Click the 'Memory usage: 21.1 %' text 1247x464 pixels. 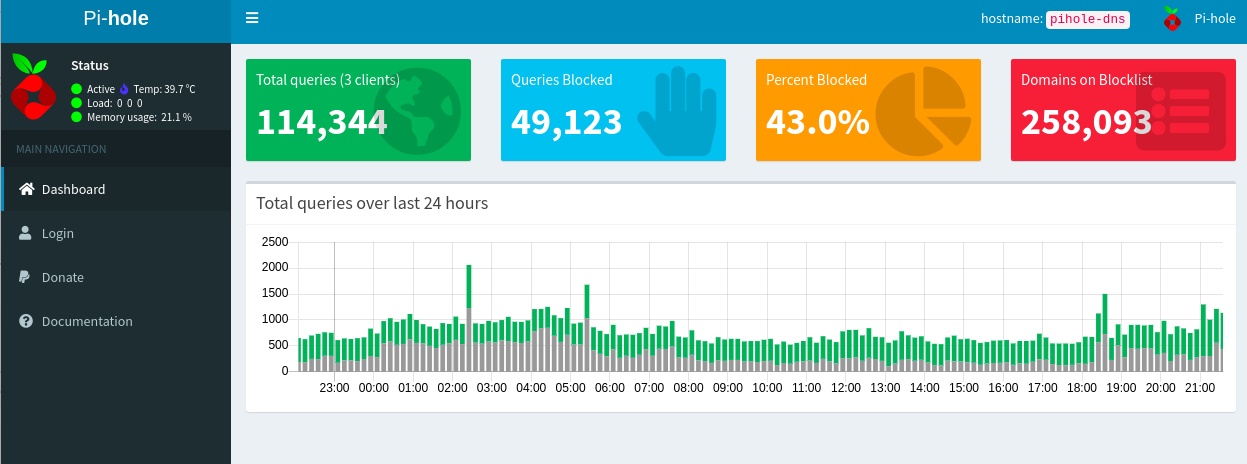pos(139,117)
